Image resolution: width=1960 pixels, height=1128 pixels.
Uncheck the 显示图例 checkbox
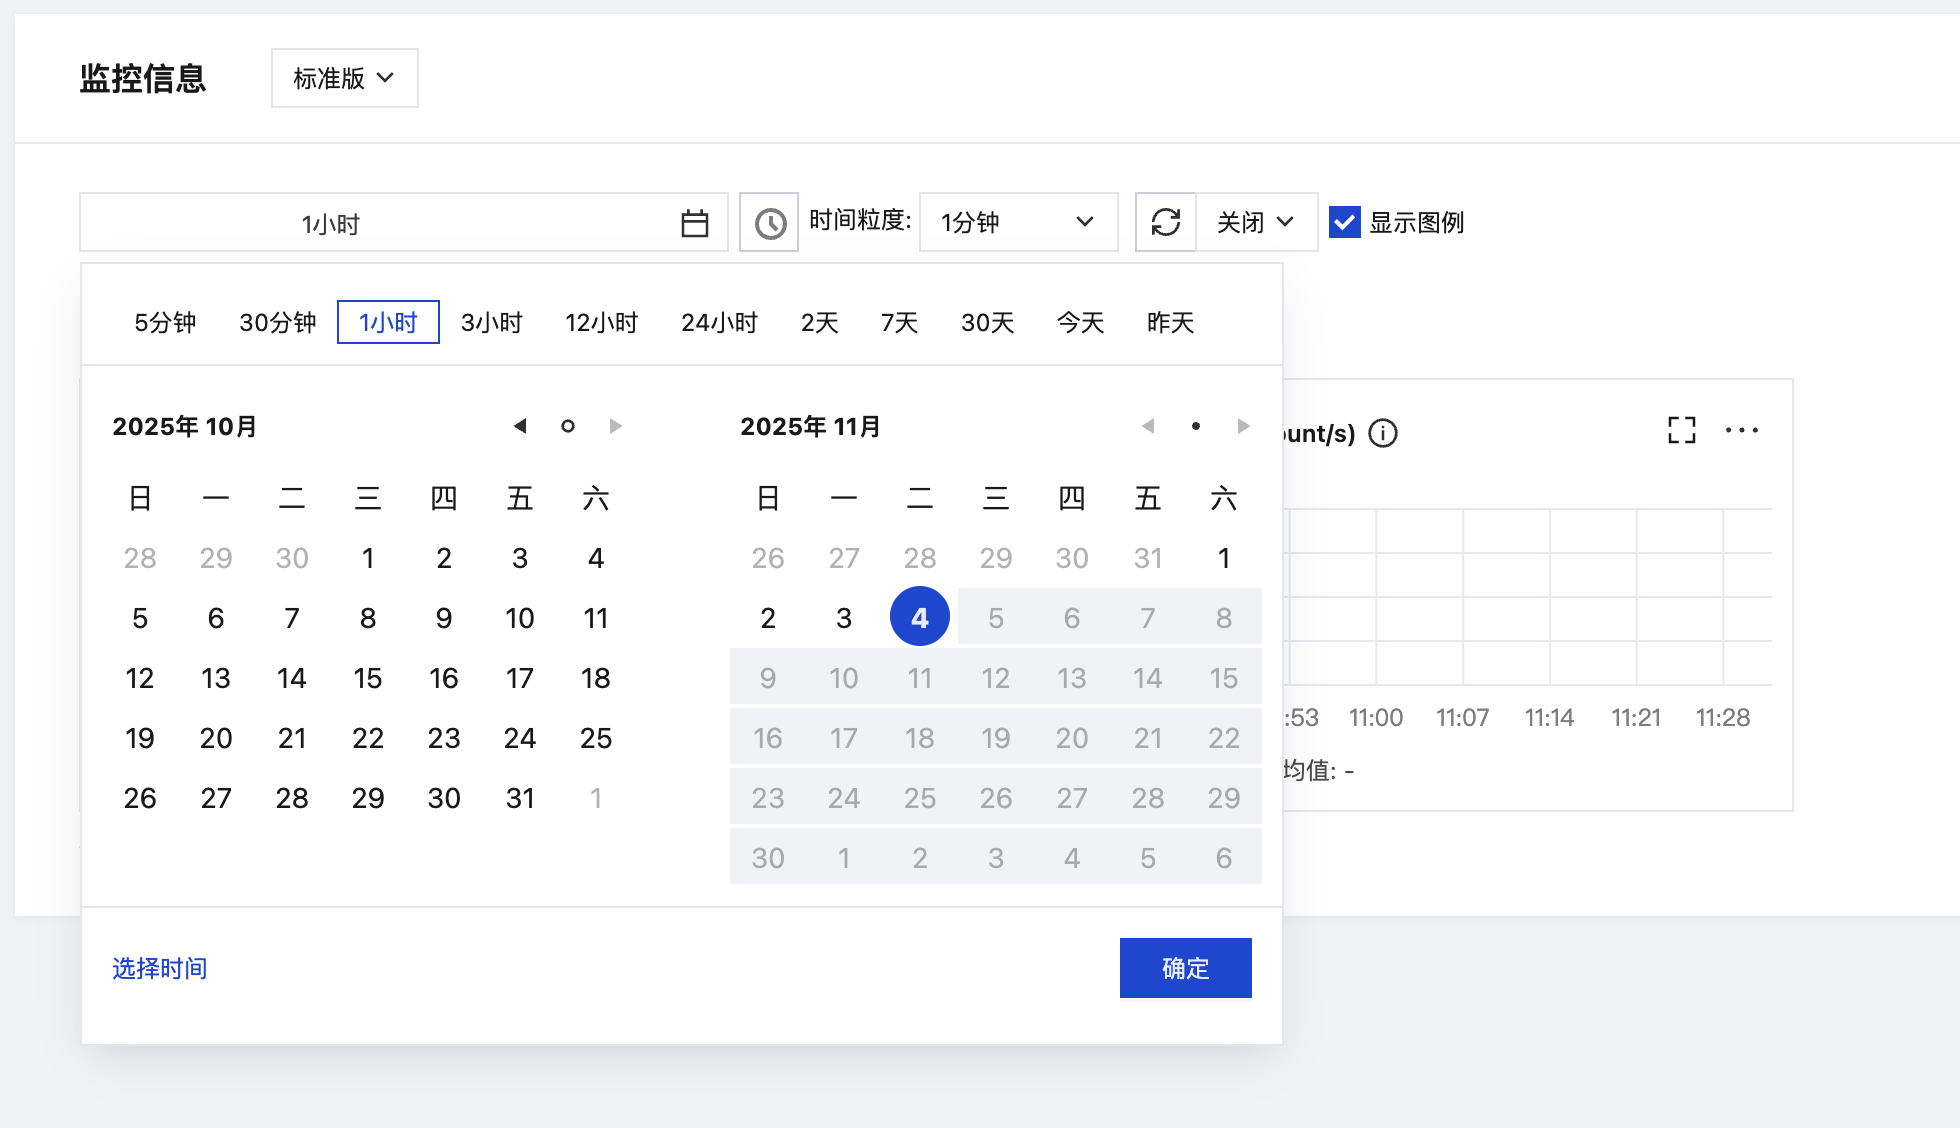coord(1345,222)
